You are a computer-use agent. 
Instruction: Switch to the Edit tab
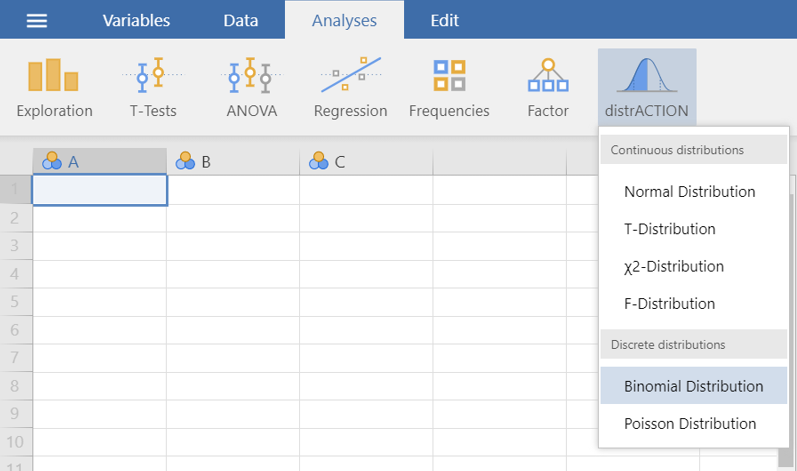click(444, 21)
